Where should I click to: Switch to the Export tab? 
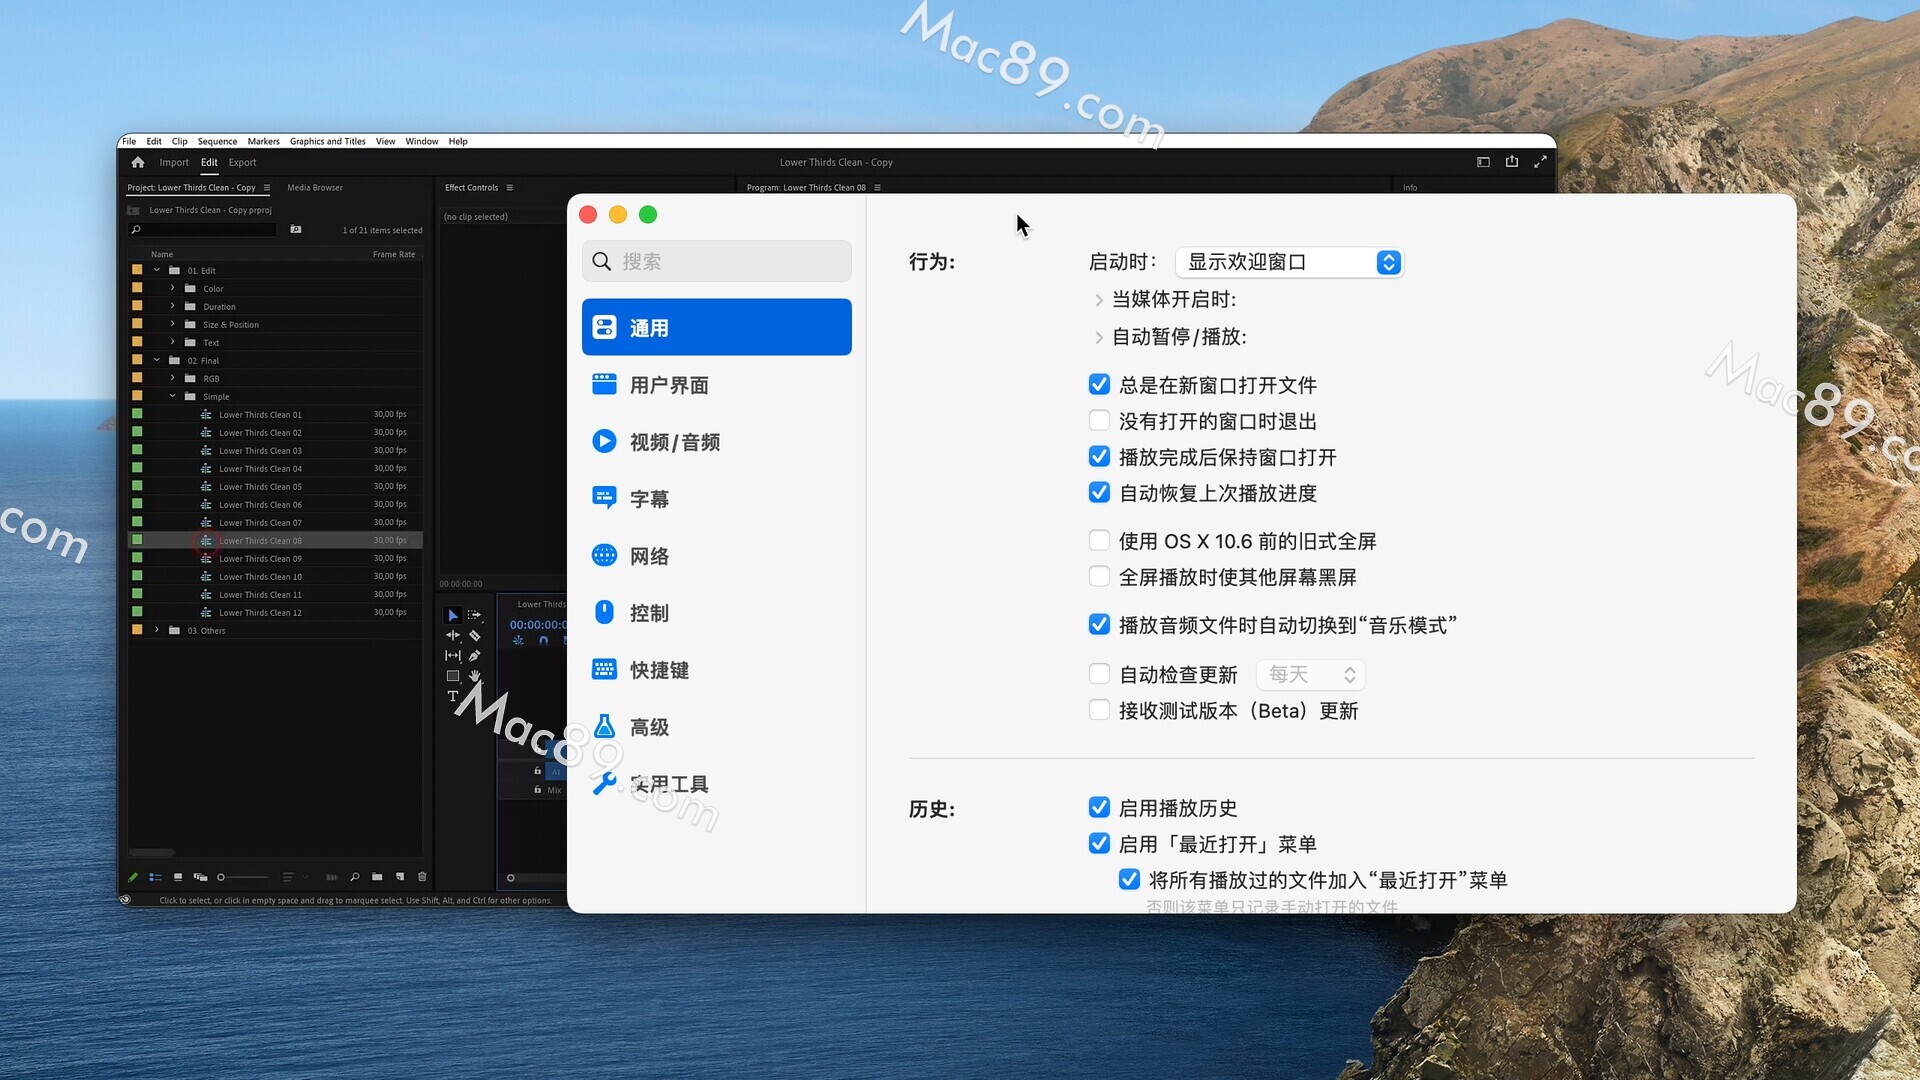click(242, 162)
